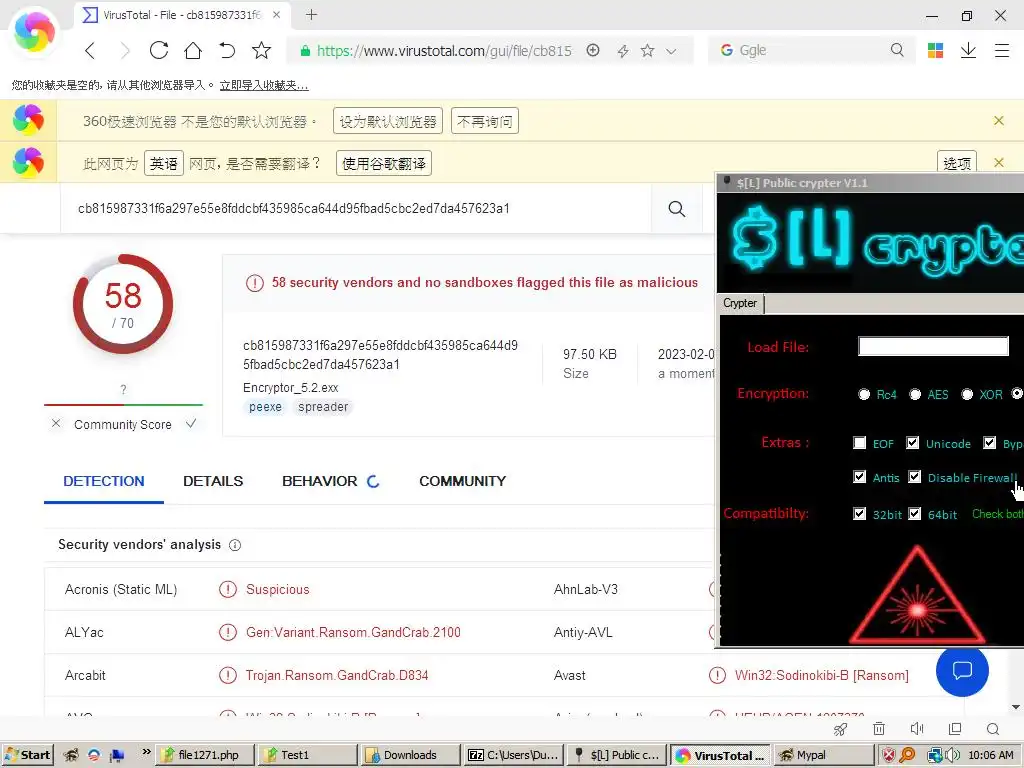
Task: Switch to the DETAILS tab
Action: (x=213, y=481)
